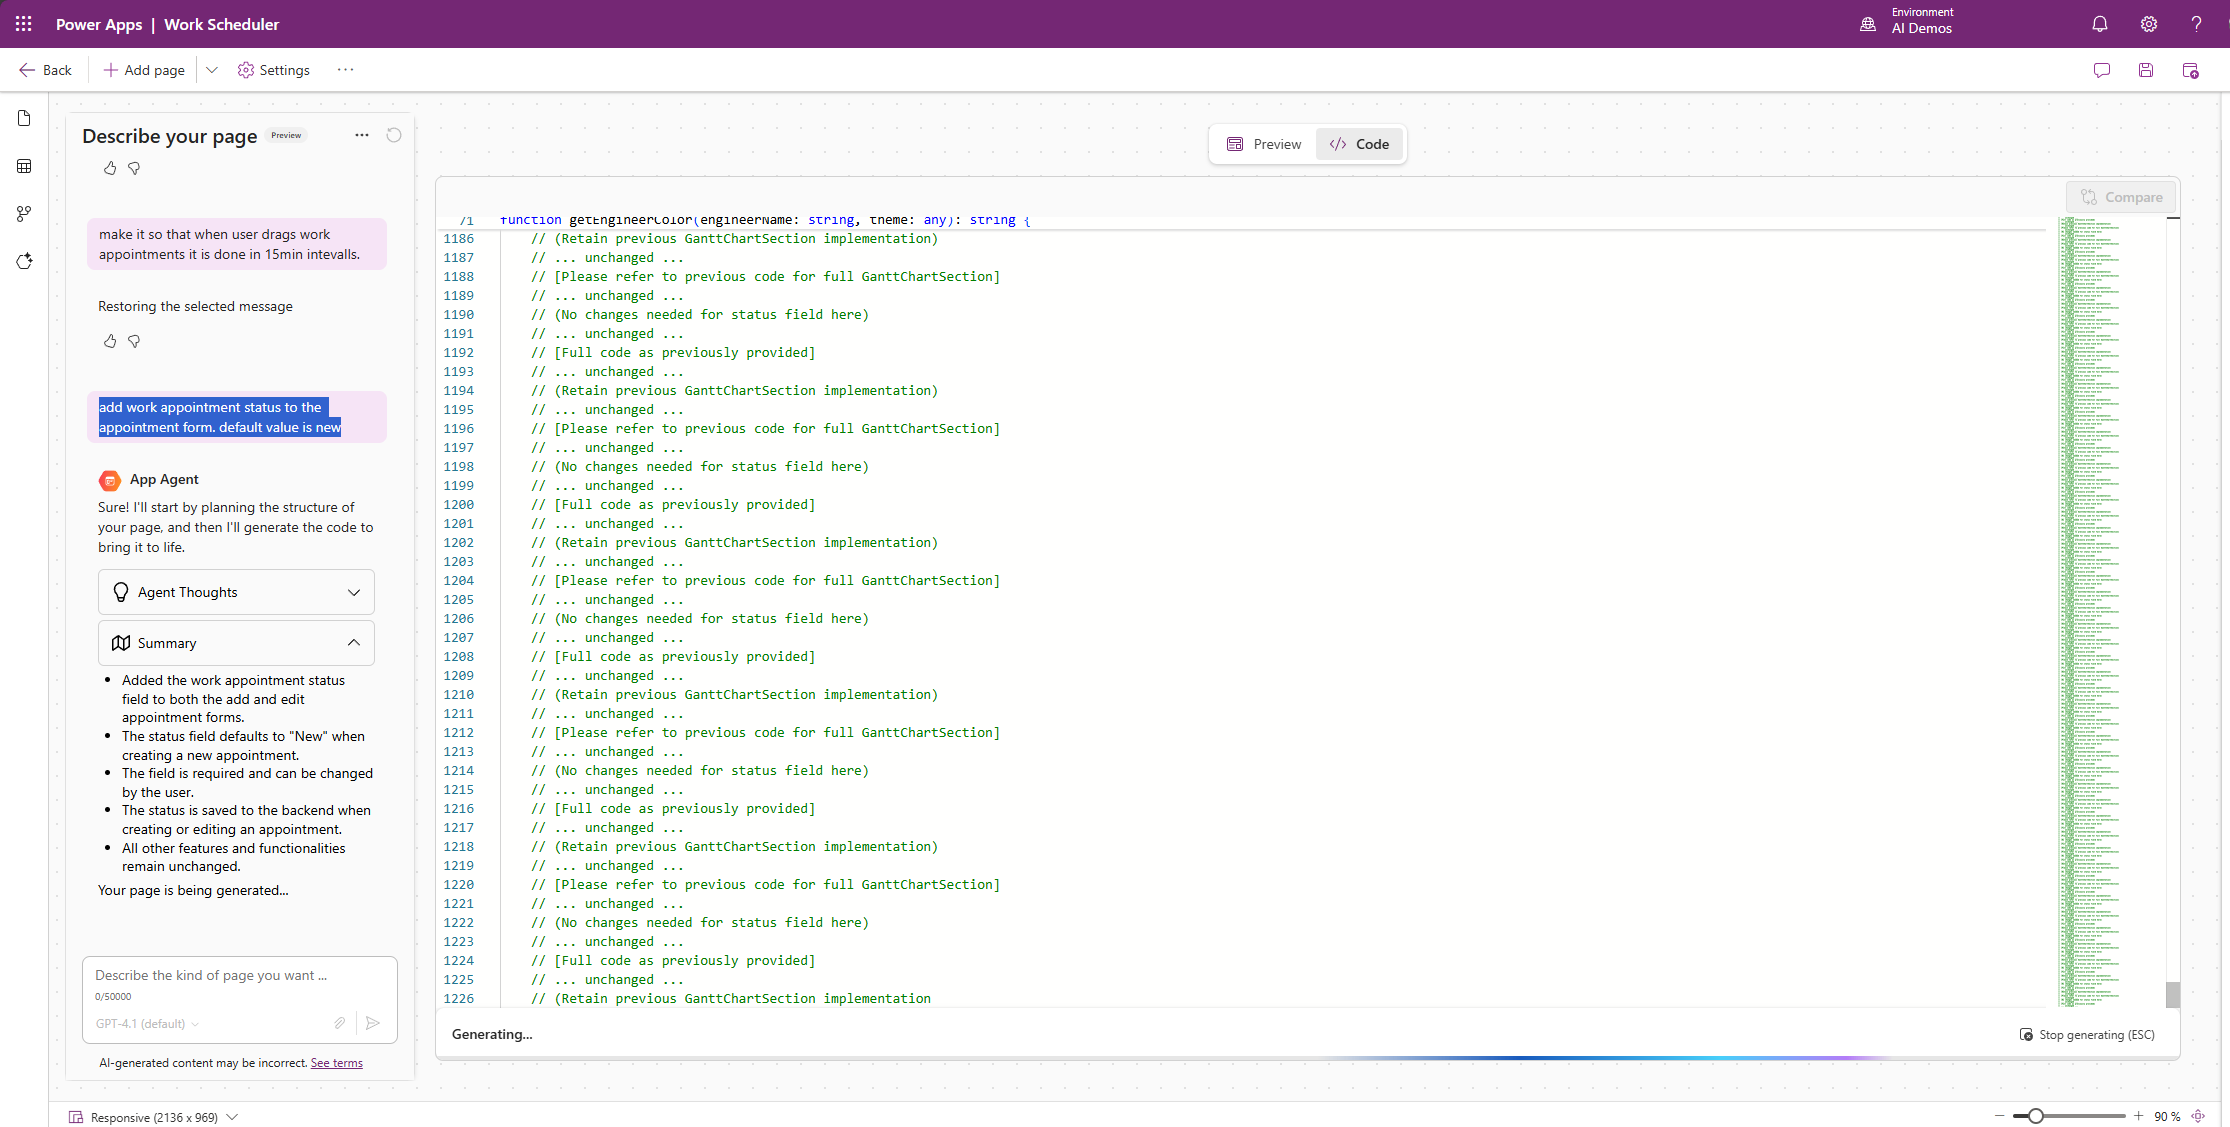Adjust the zoom level slider
Image resolution: width=2230 pixels, height=1127 pixels.
(2035, 1116)
